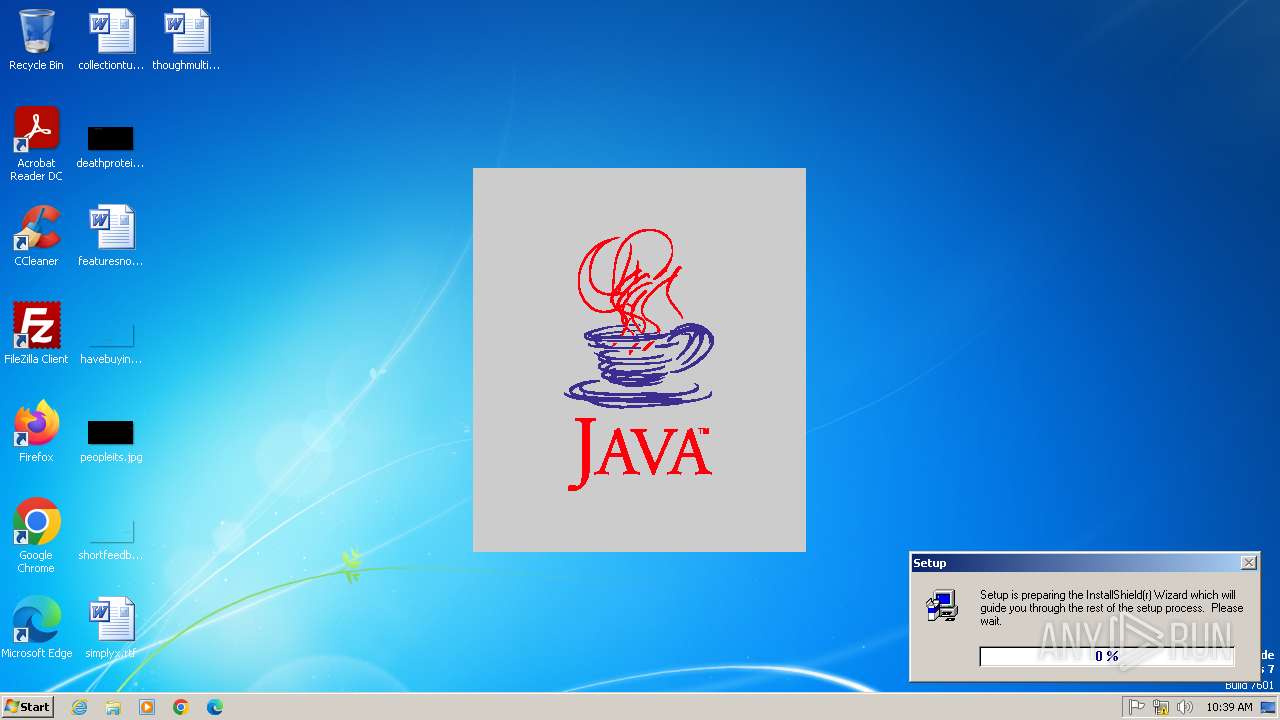Launch Windows Media Player from taskbar
The image size is (1280, 720).
[x=147, y=707]
